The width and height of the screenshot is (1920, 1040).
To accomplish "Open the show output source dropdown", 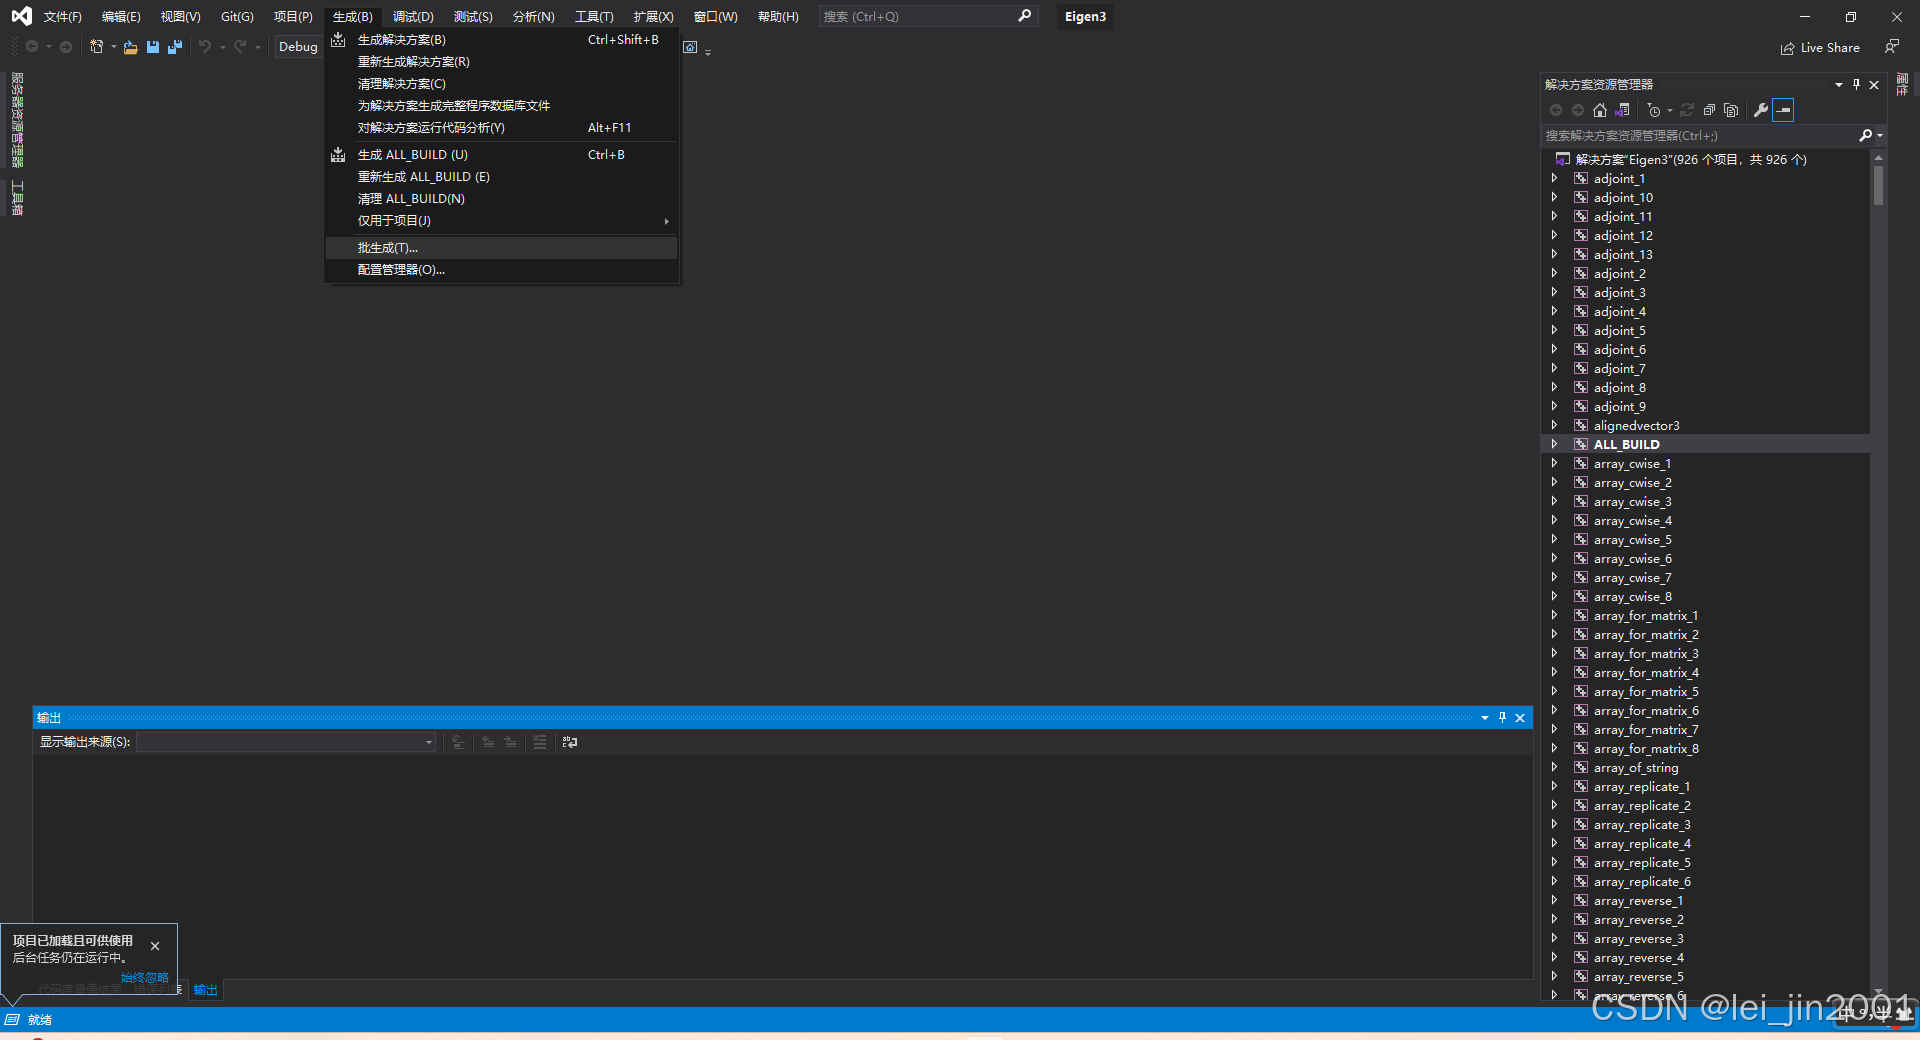I will [x=428, y=742].
